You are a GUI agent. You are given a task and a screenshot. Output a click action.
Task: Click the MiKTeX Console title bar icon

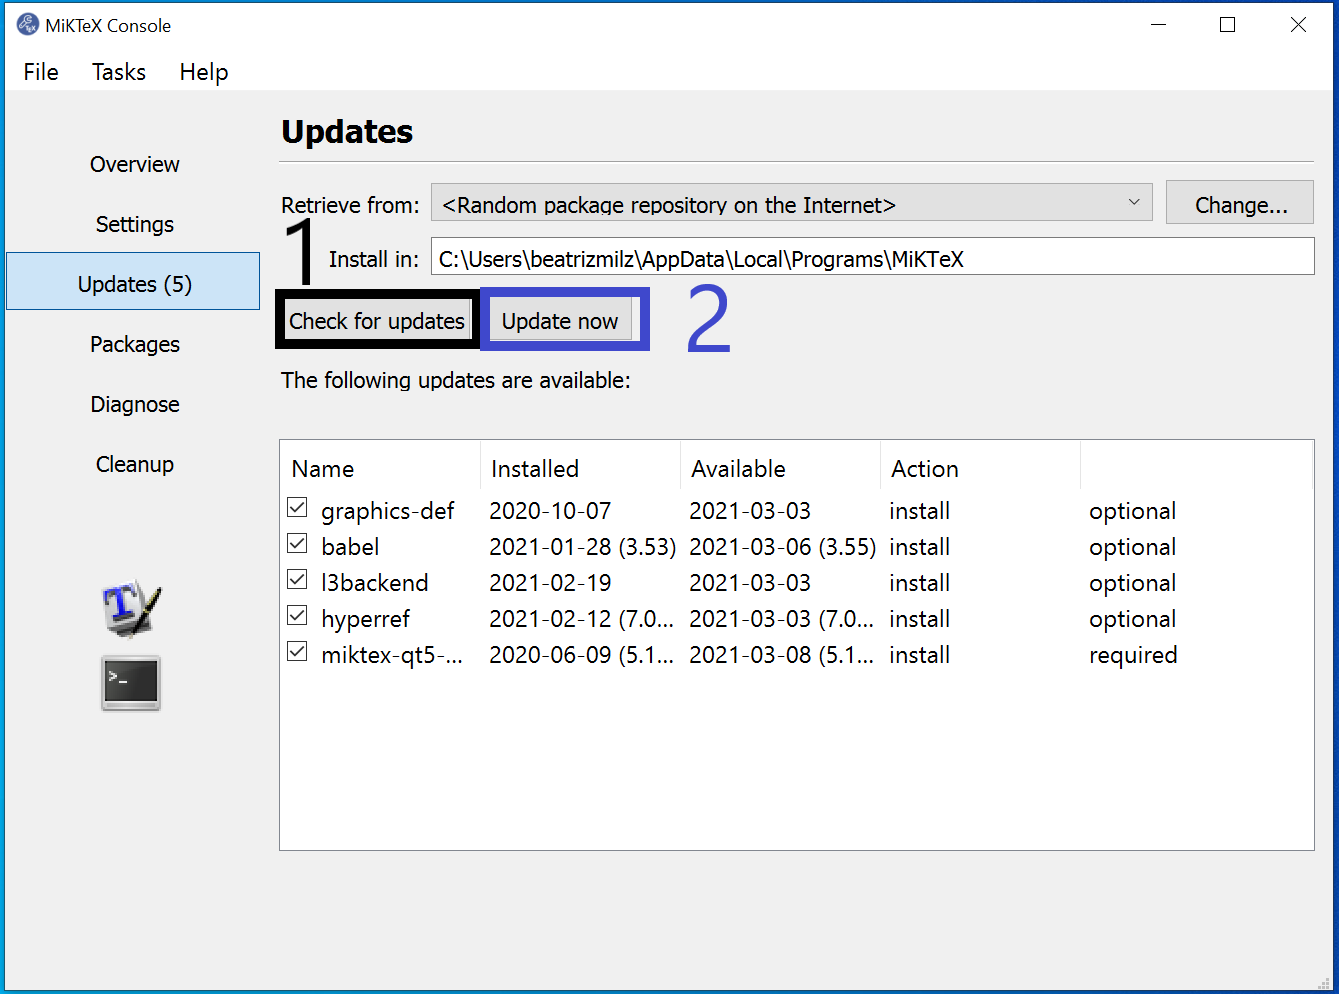28,25
